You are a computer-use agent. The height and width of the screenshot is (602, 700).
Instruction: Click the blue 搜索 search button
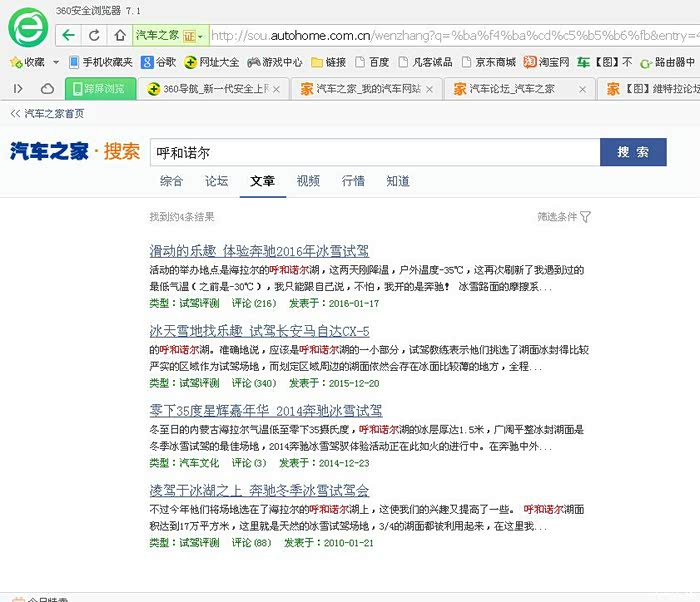pos(632,152)
